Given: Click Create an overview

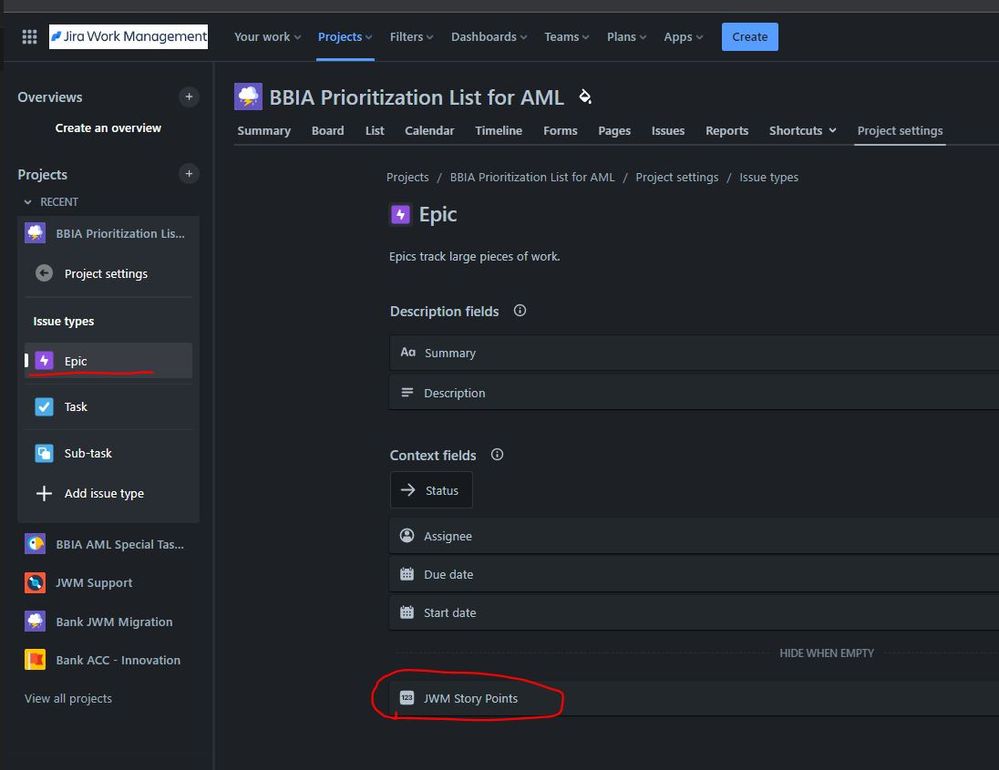Looking at the screenshot, I should click(108, 128).
